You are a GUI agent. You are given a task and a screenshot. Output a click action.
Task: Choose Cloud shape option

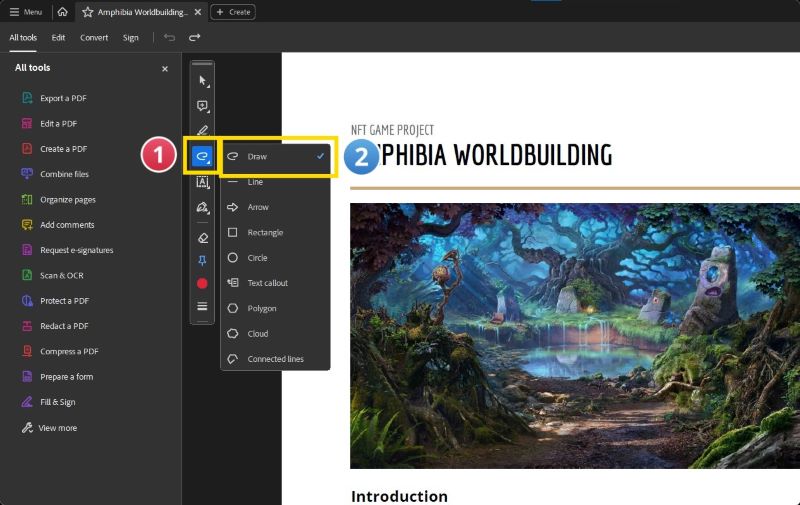tap(276, 334)
